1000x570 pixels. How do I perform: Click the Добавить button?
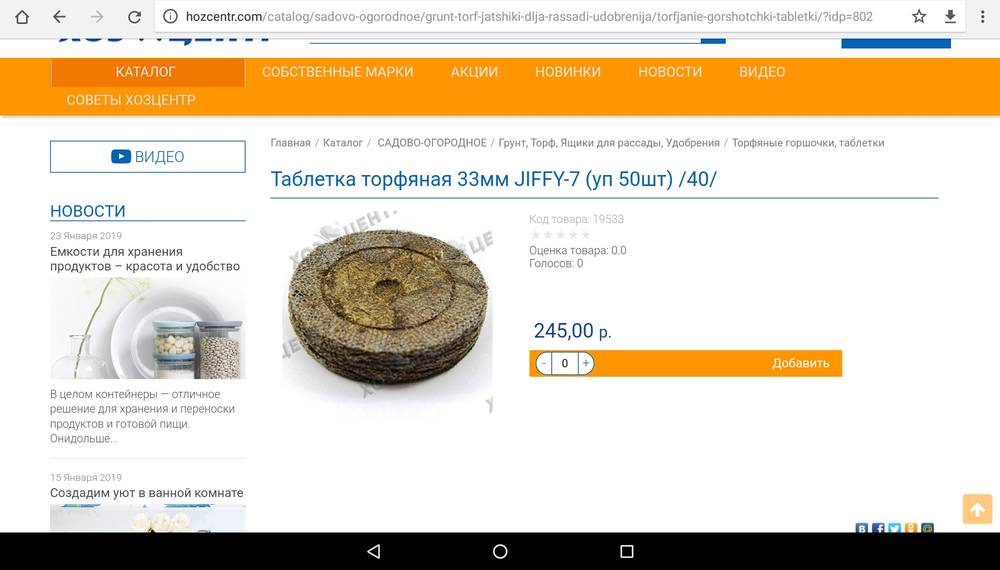pyautogui.click(x=800, y=363)
